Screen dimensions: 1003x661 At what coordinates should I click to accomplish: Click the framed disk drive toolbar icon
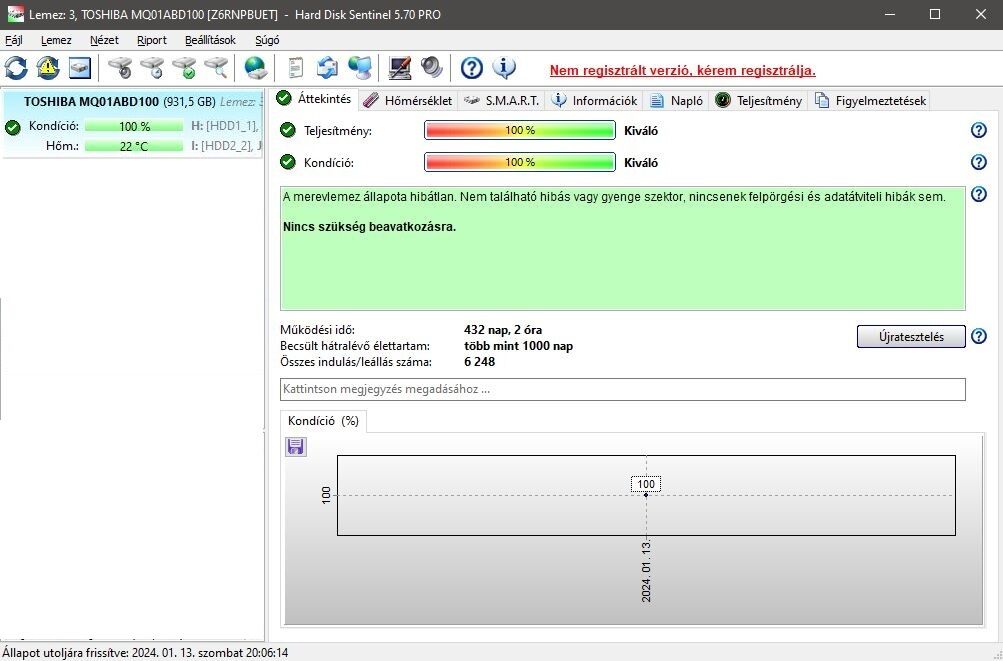[x=80, y=68]
